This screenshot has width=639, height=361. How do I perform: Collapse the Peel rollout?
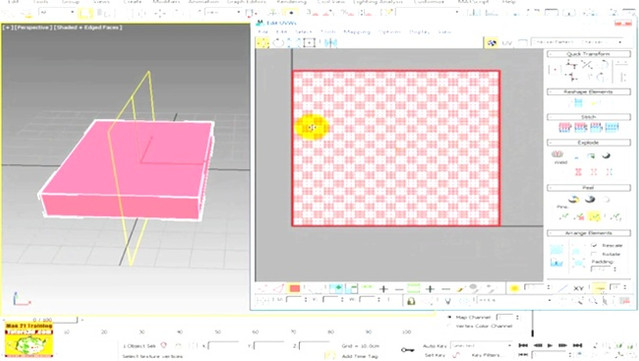588,187
